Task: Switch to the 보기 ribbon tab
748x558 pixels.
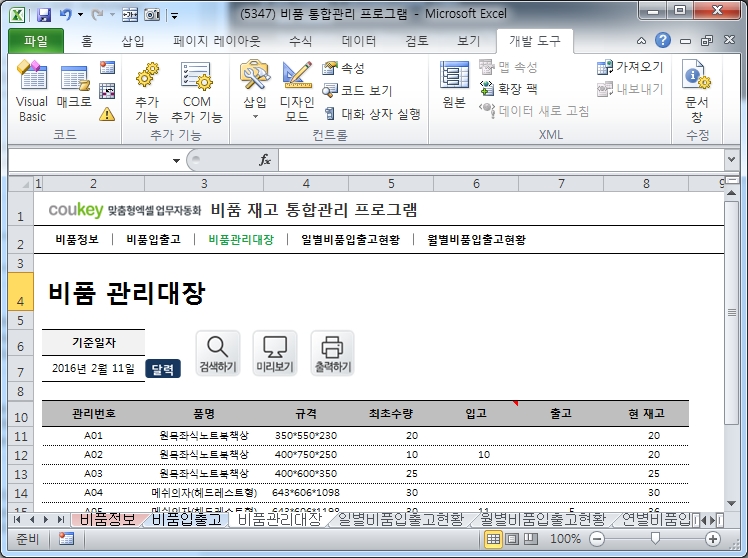Action: [x=468, y=41]
